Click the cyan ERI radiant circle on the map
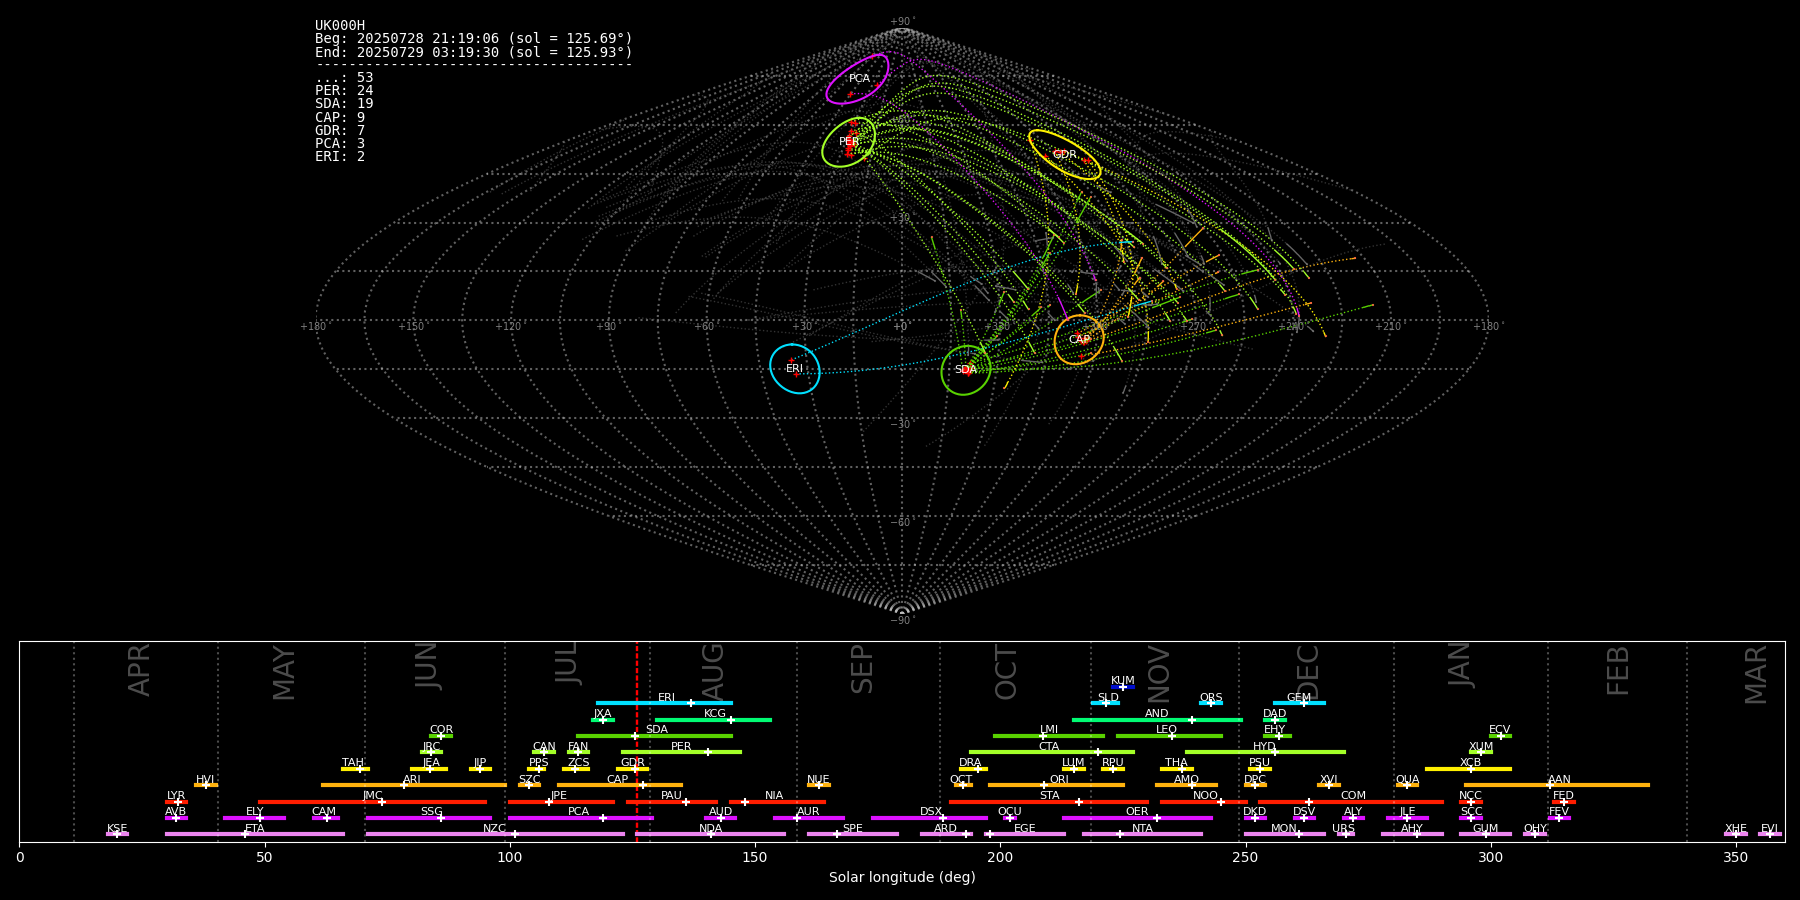 click(x=795, y=369)
